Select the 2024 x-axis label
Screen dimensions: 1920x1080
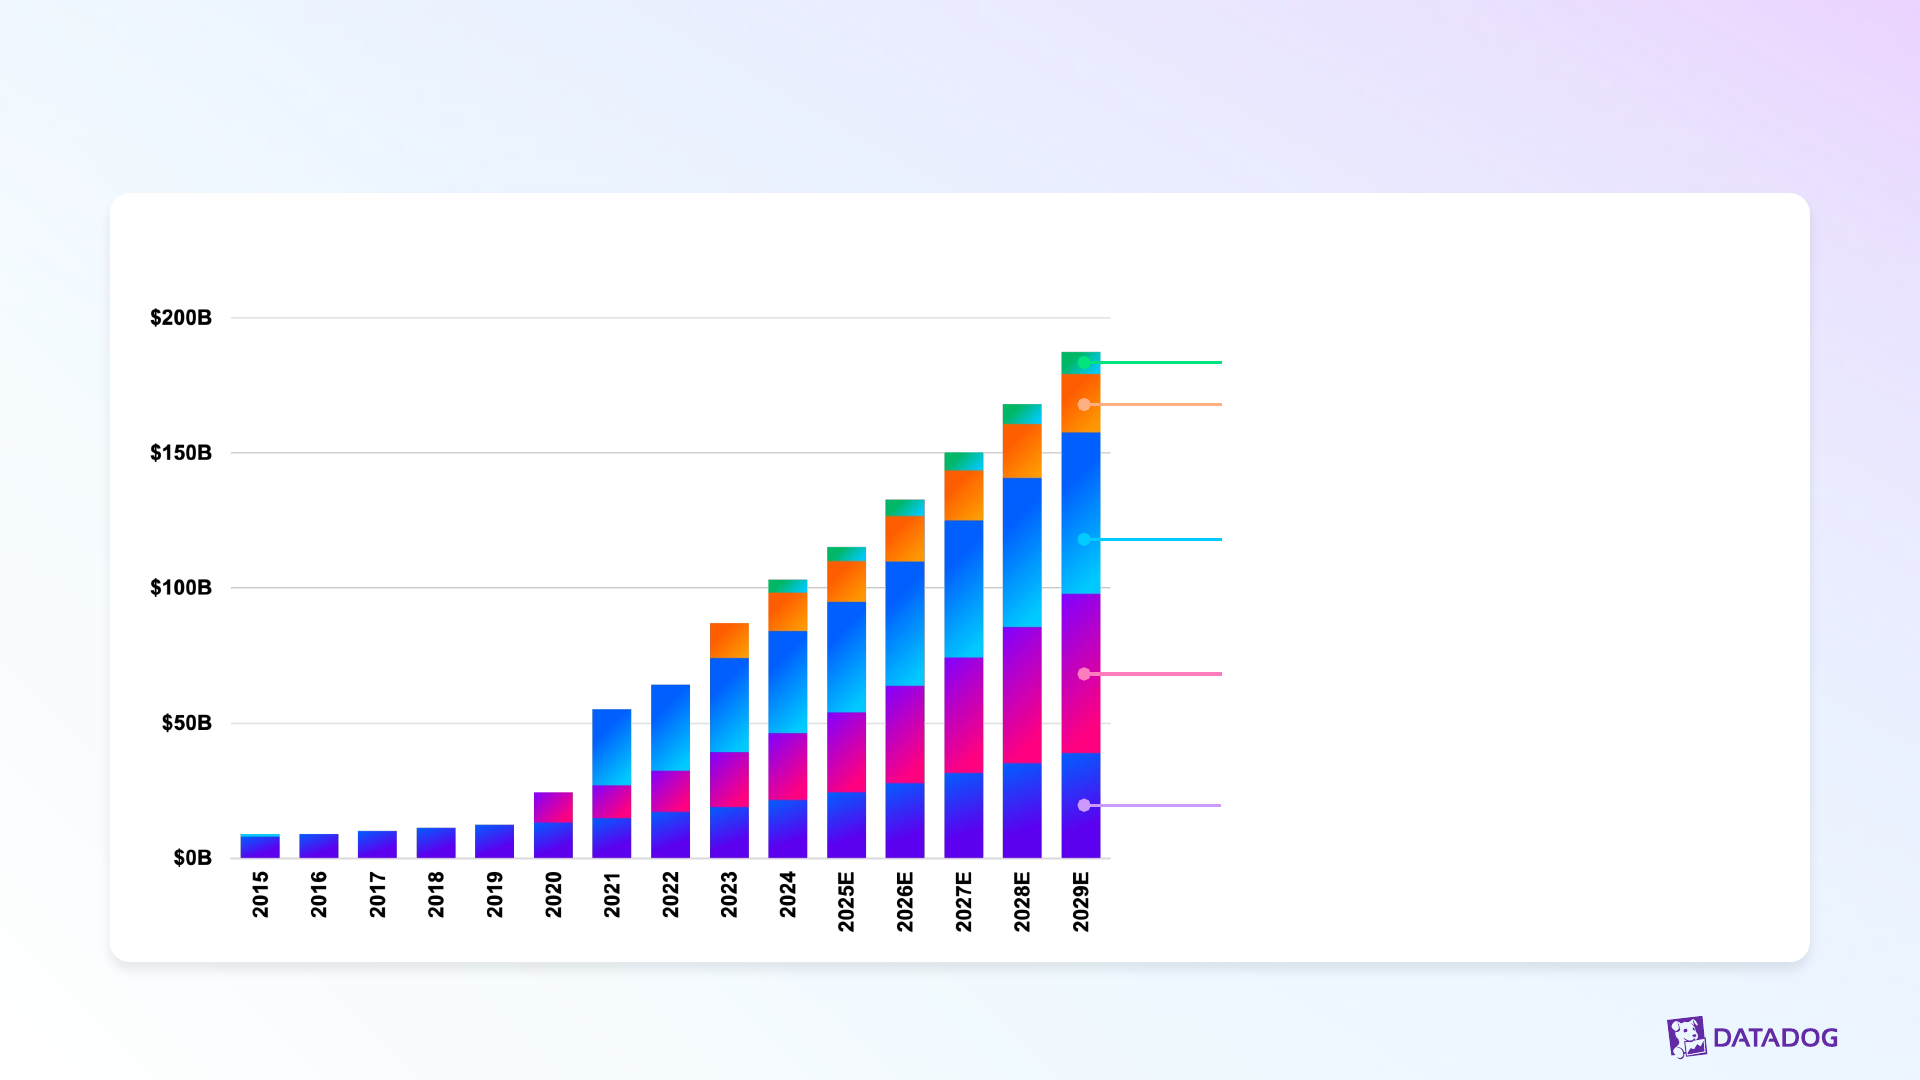pyautogui.click(x=788, y=894)
